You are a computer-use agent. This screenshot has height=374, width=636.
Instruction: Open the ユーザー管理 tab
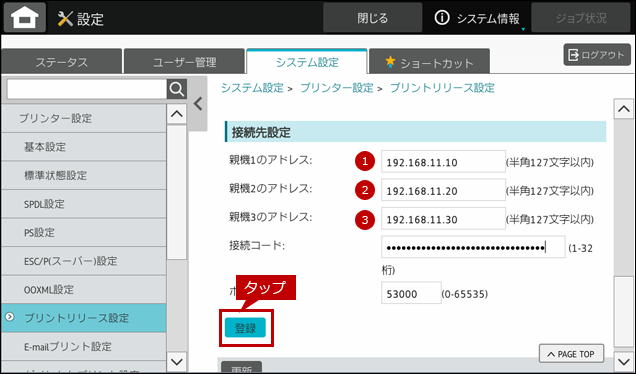coord(185,62)
